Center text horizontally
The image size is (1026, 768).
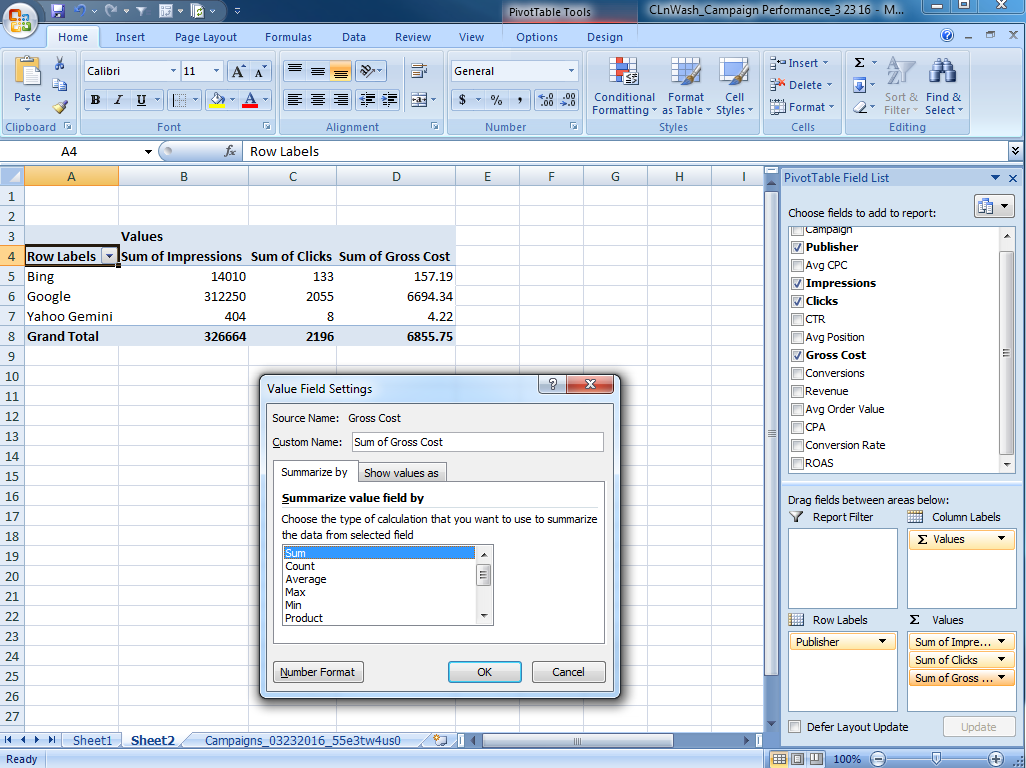coord(318,100)
